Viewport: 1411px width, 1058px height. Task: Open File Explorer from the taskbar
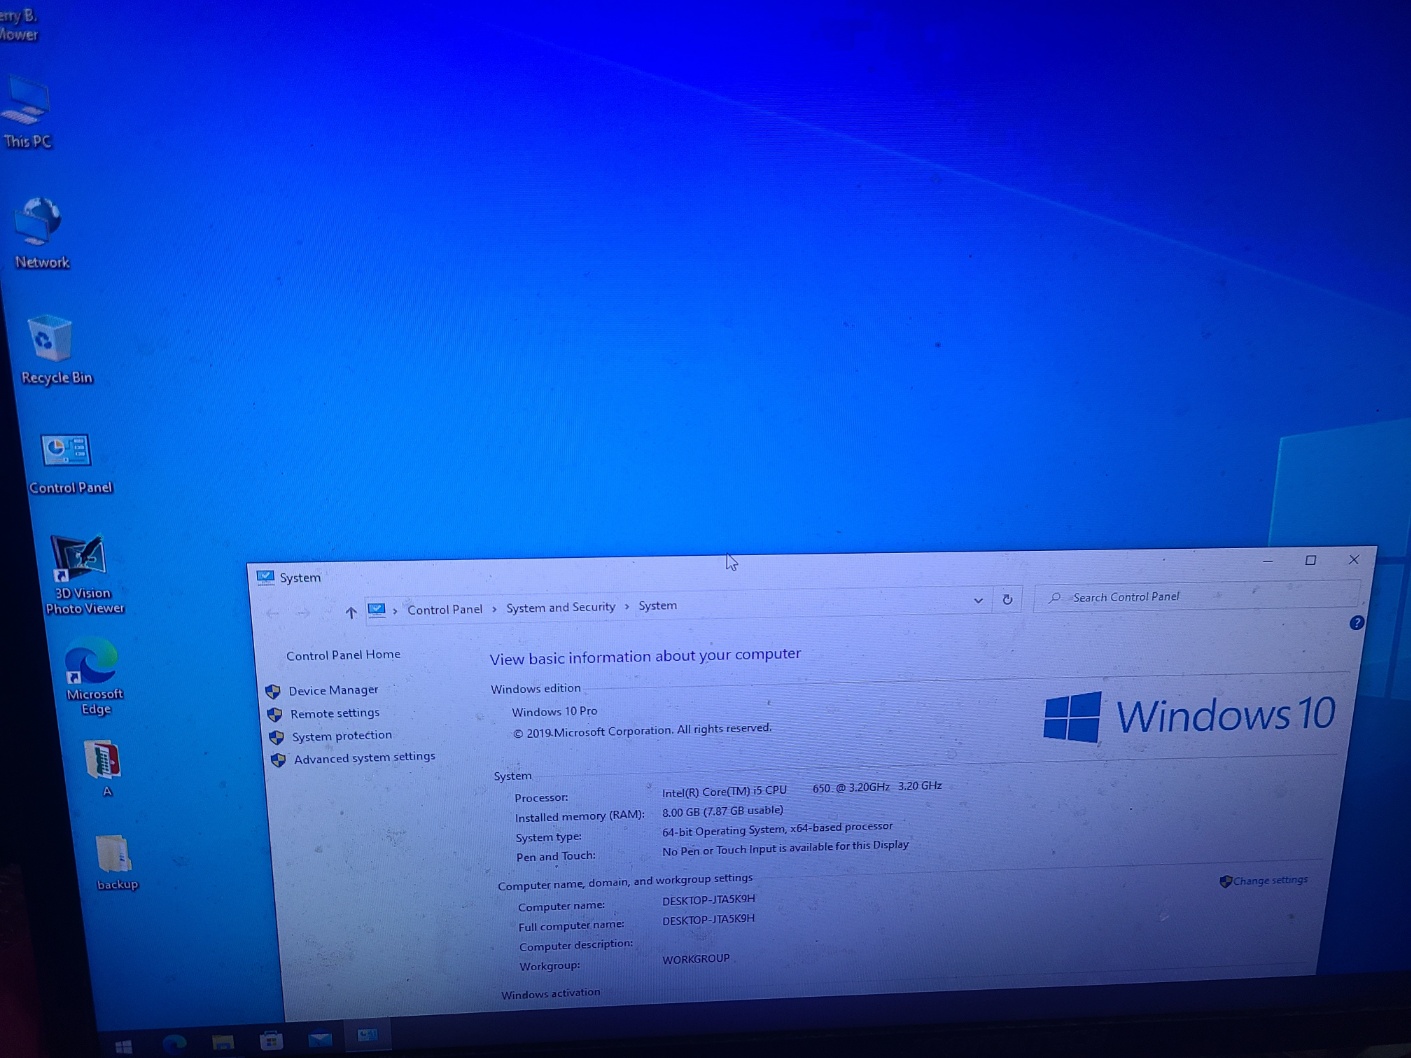(222, 1042)
